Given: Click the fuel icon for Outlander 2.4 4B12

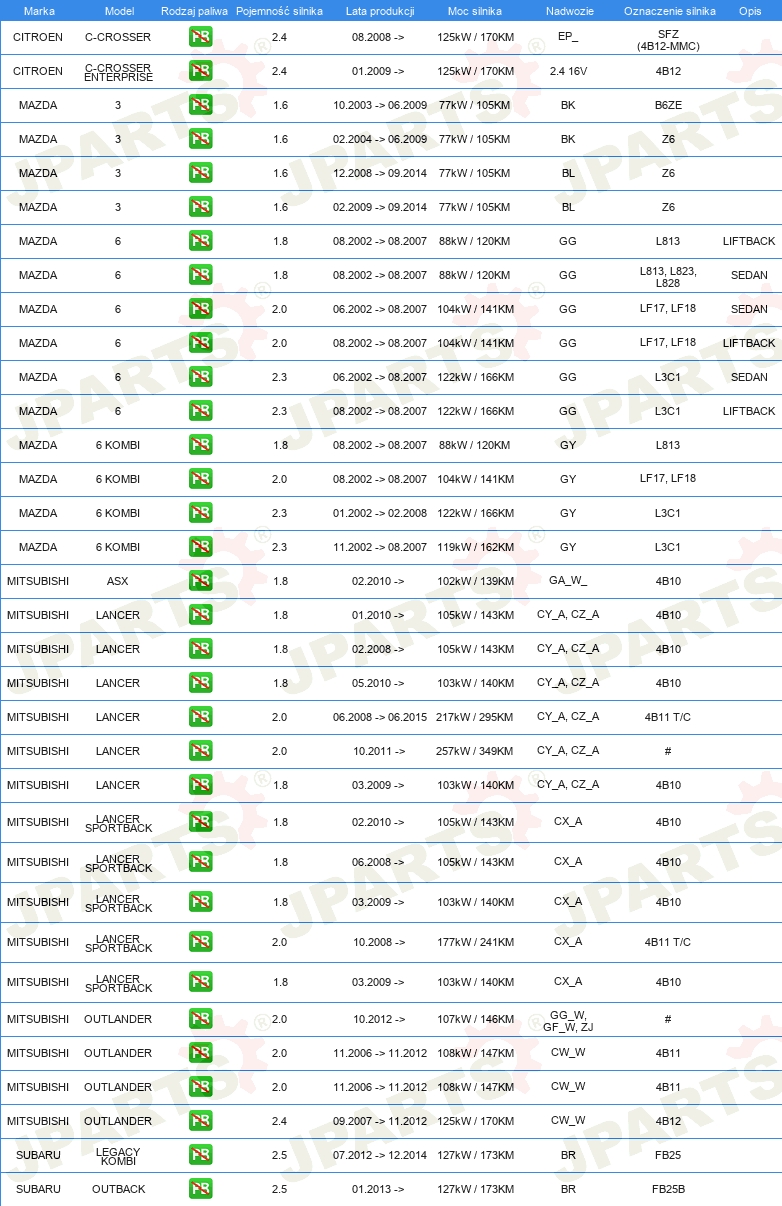Looking at the screenshot, I should pos(200,1122).
